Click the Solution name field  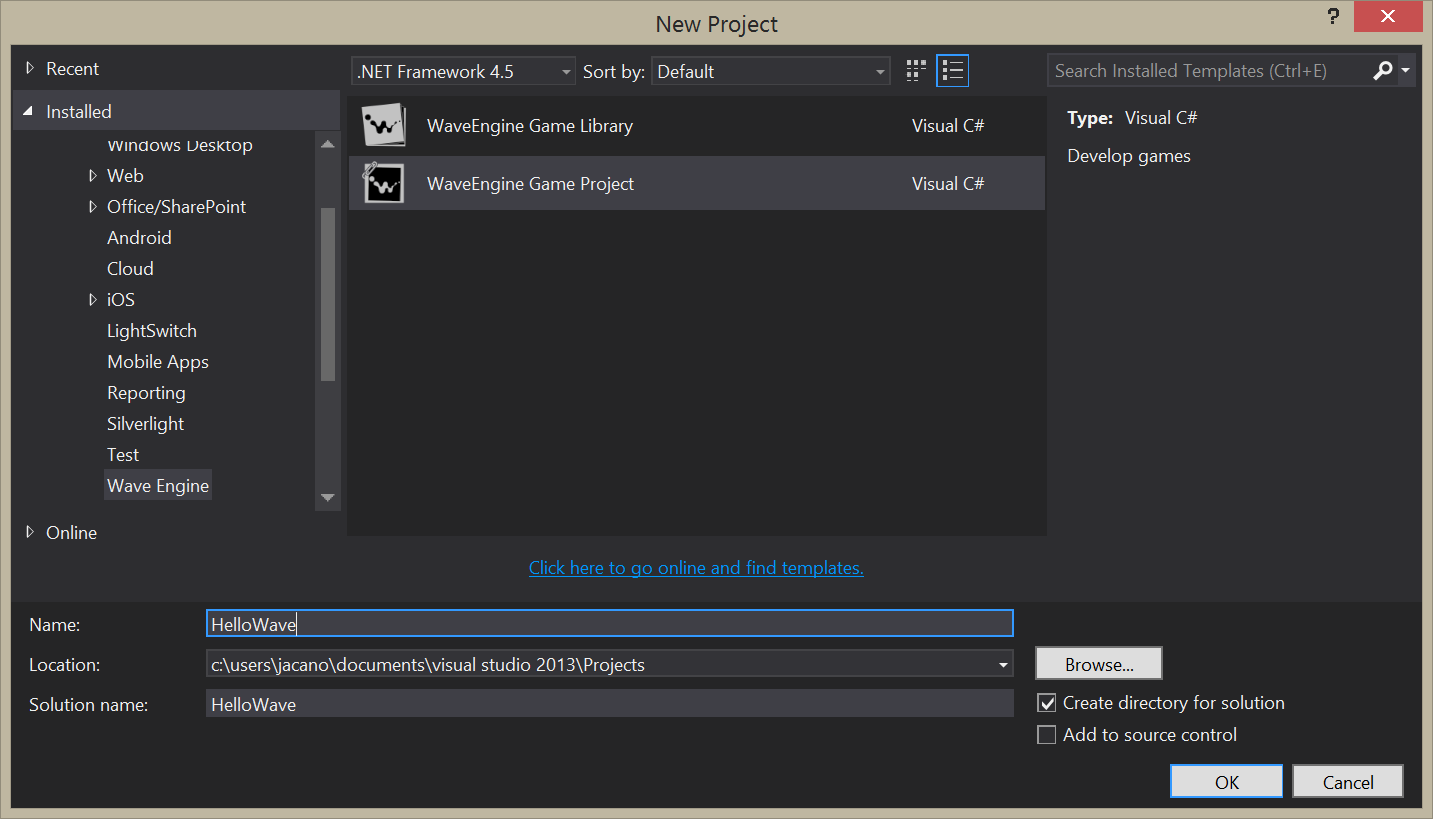coord(609,704)
